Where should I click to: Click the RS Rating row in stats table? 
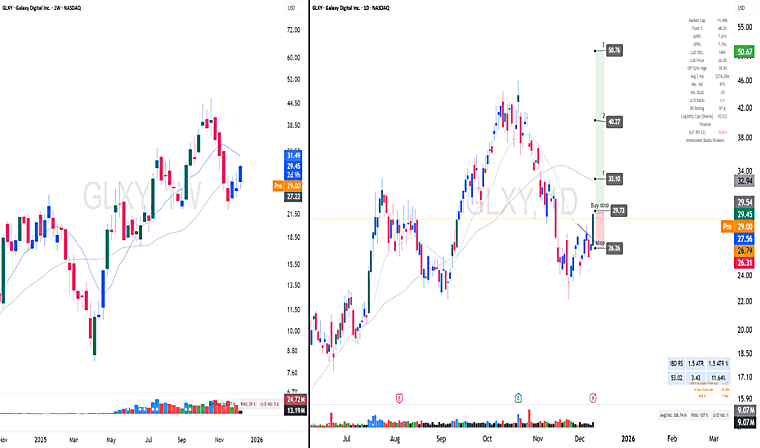point(707,108)
